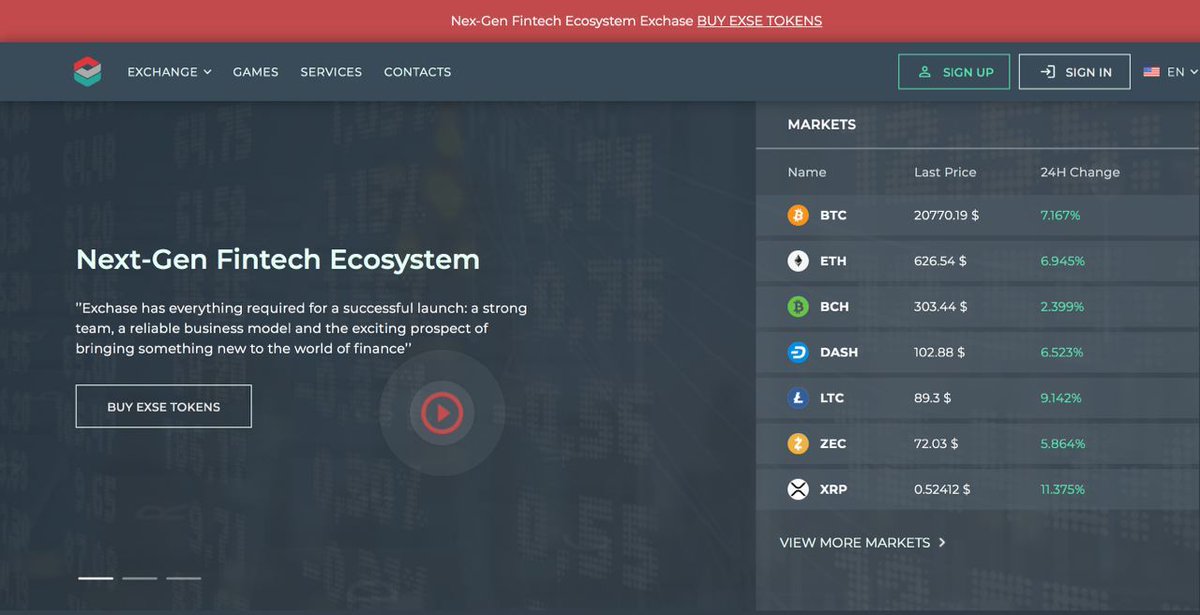Screen dimensions: 1200x615
Task: Click the 6.523% change value
Action: click(1062, 352)
